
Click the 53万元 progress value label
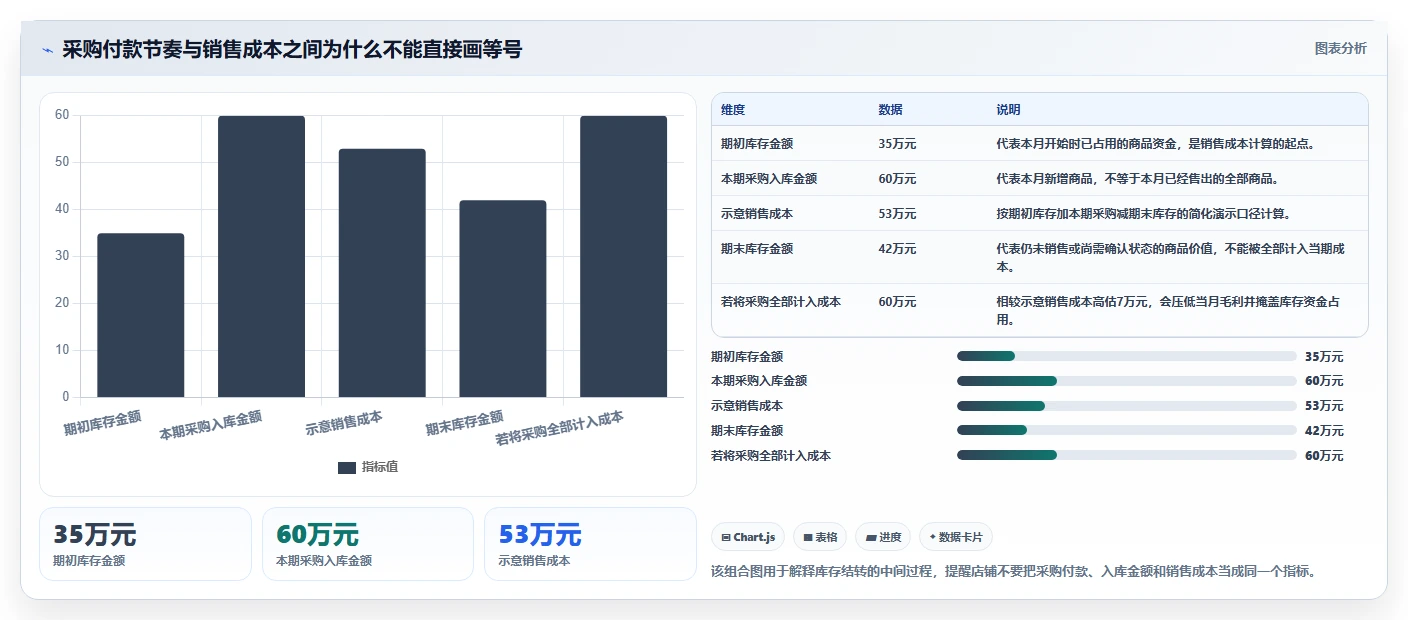coord(1324,406)
